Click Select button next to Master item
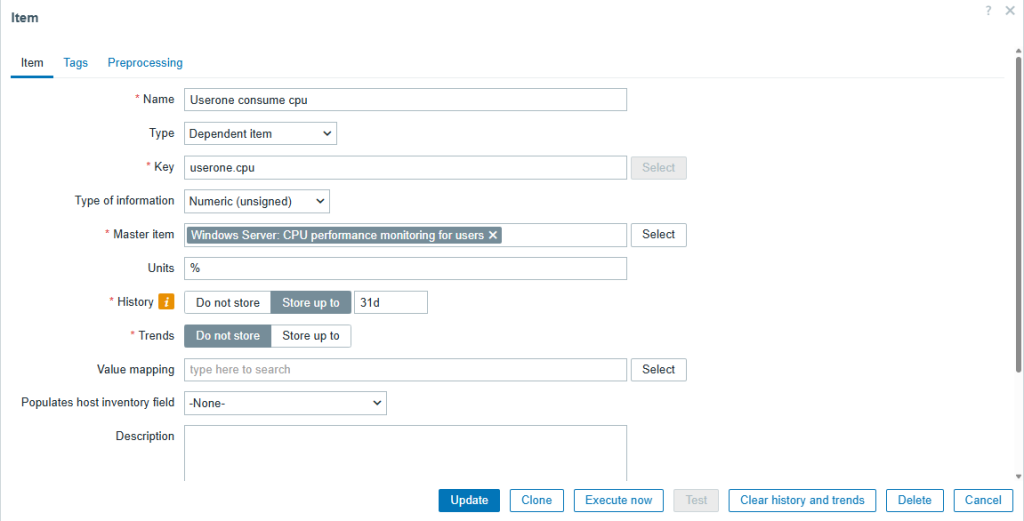The height and width of the screenshot is (521, 1024). point(658,234)
